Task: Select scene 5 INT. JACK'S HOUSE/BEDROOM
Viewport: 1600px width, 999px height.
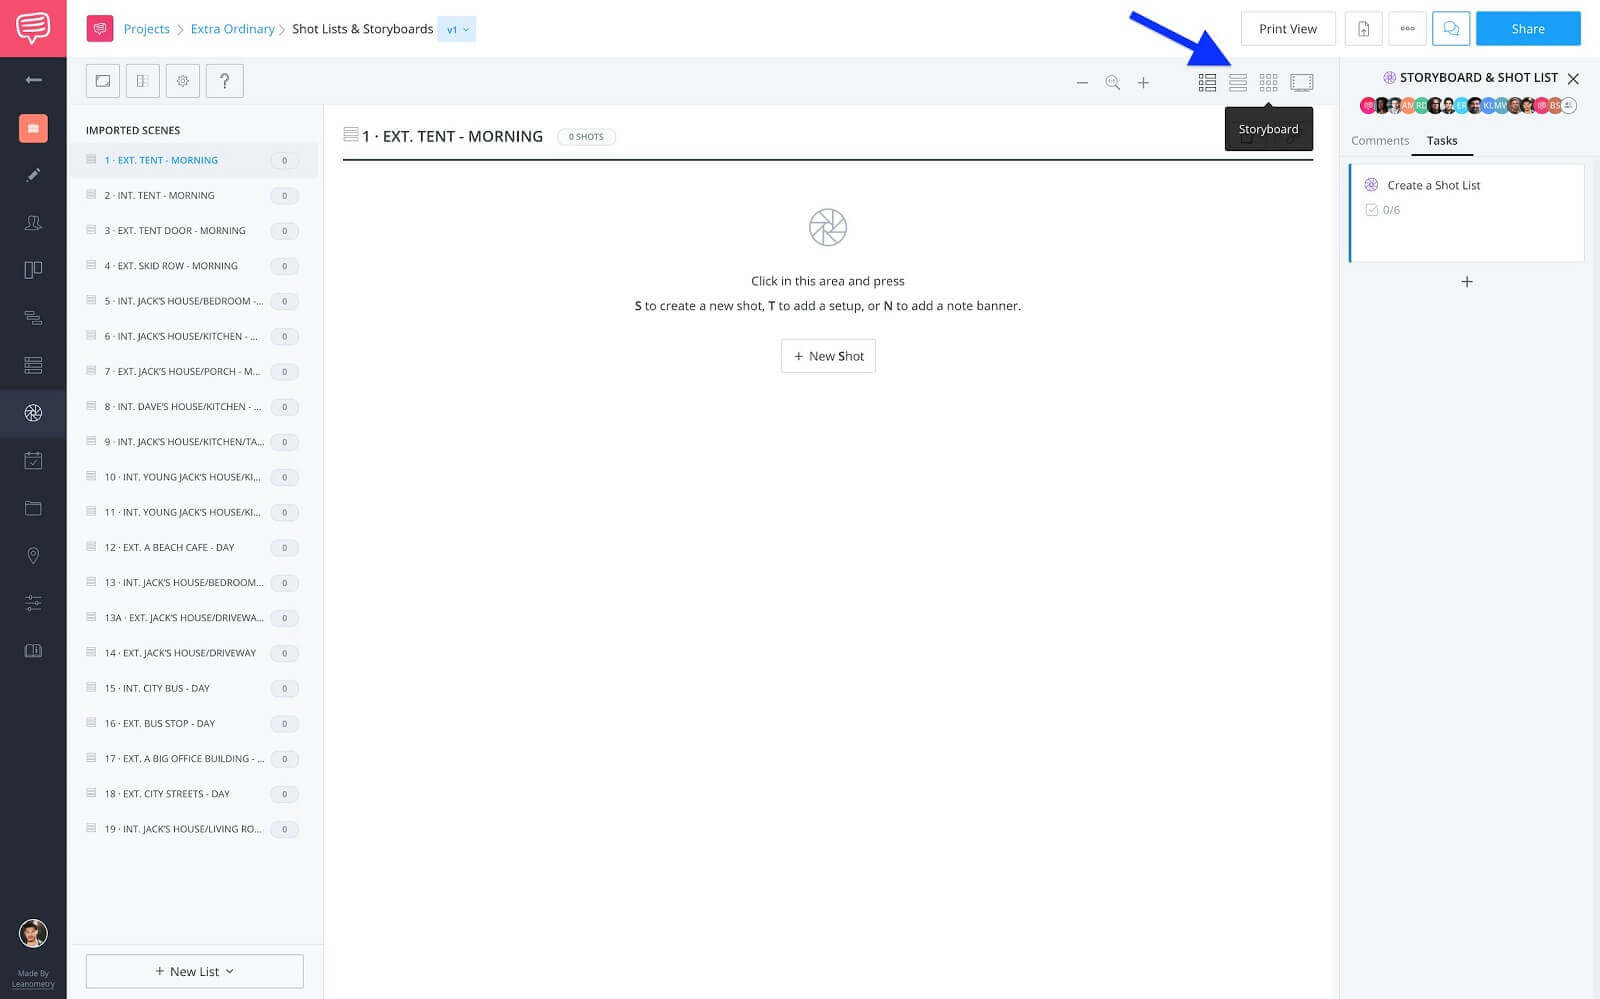Action: point(193,301)
